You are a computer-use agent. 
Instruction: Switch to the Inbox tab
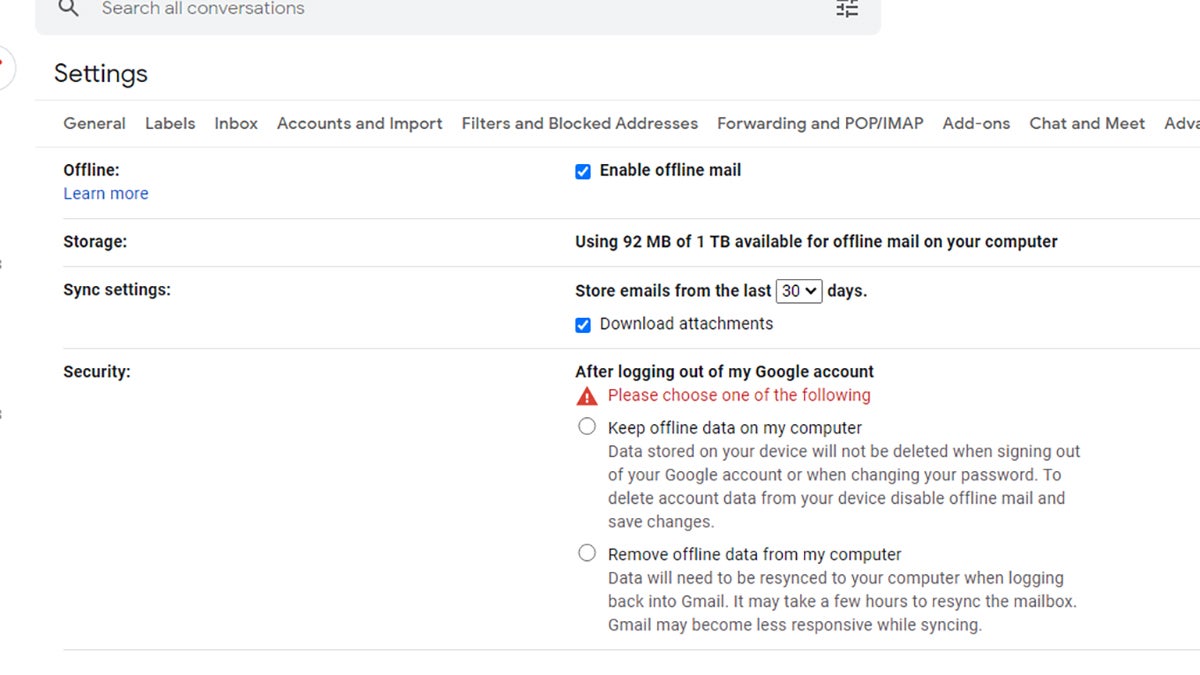(236, 123)
